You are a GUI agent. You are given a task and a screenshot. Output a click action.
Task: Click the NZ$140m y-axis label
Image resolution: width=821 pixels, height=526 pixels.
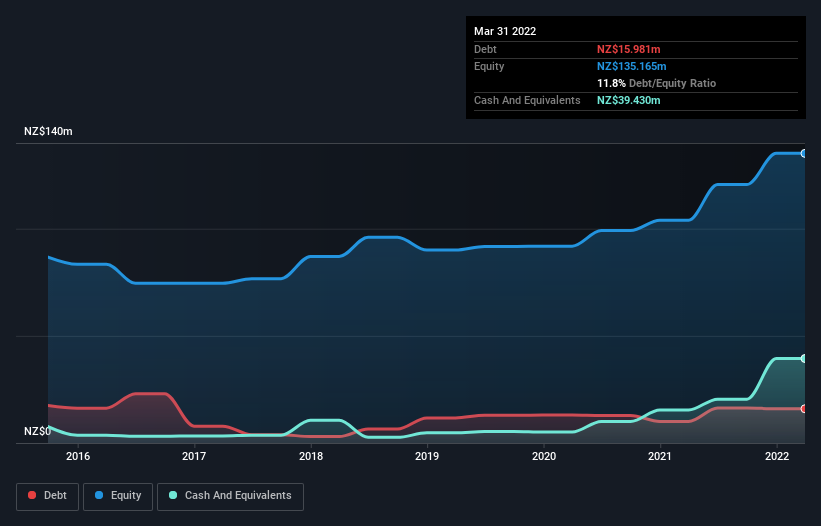tap(48, 131)
